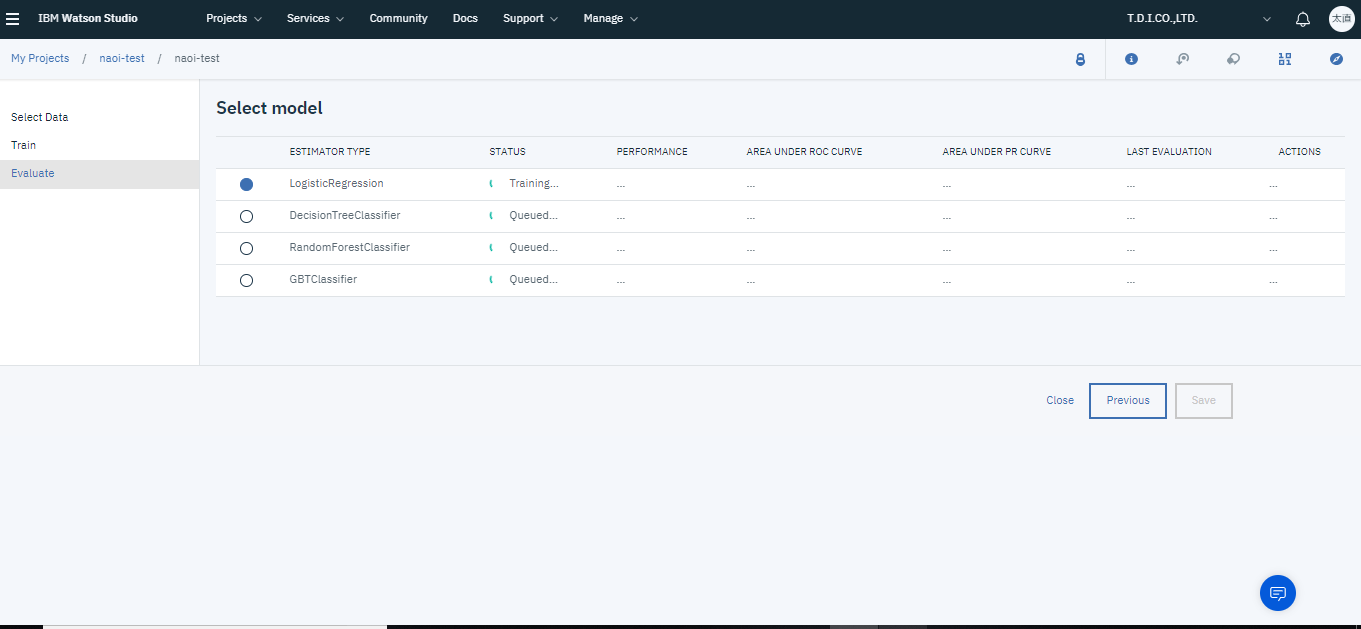Click the notifications bell icon
Viewport: 1361px width, 629px height.
pyautogui.click(x=1302, y=19)
